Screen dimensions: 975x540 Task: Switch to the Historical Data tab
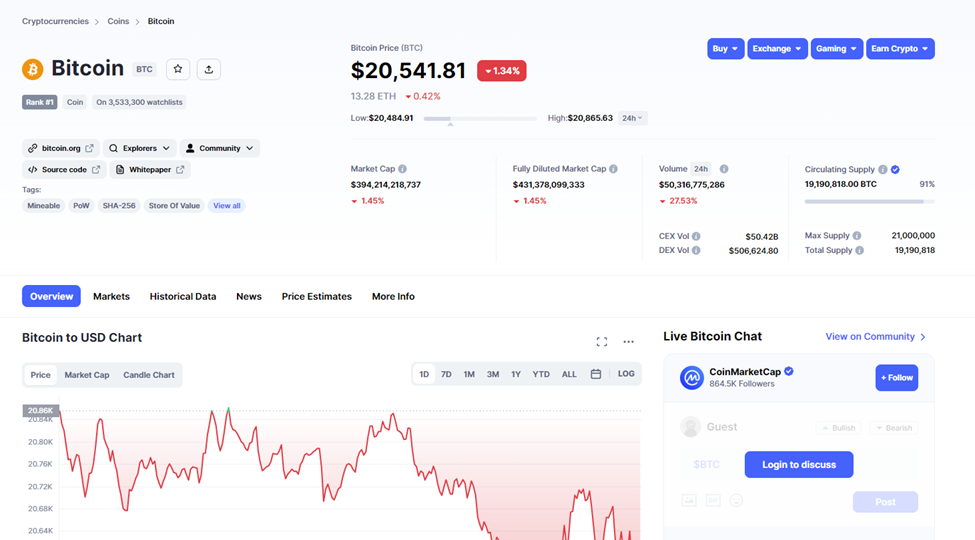[x=183, y=296]
